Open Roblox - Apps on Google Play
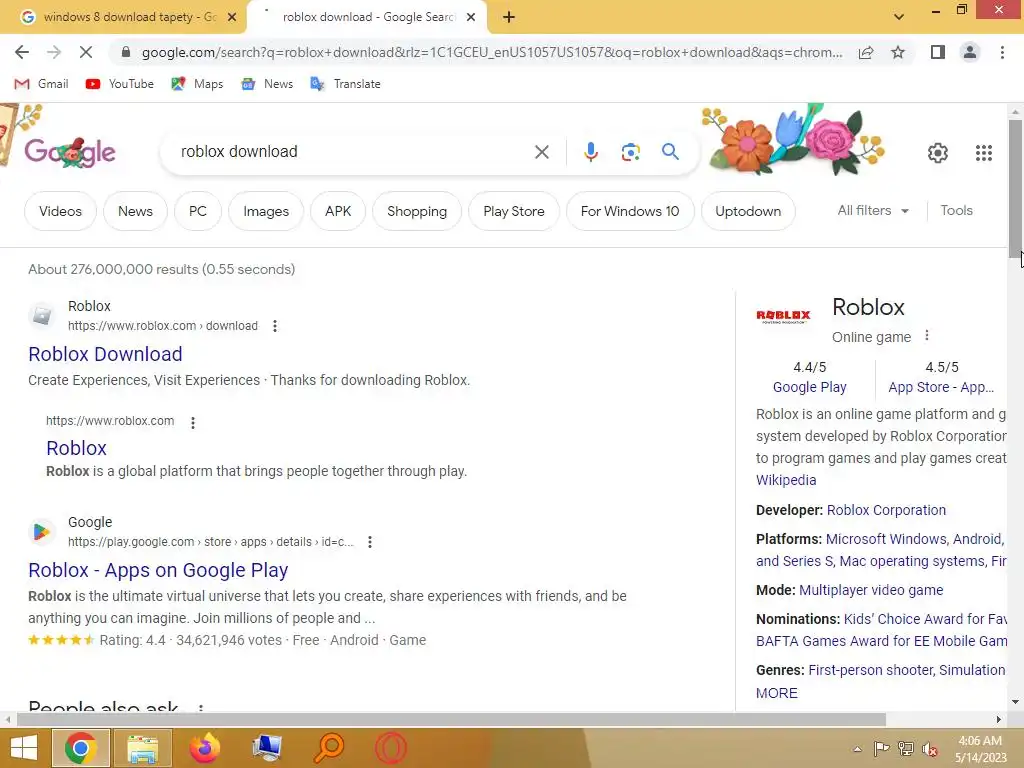1024x768 pixels. point(158,570)
